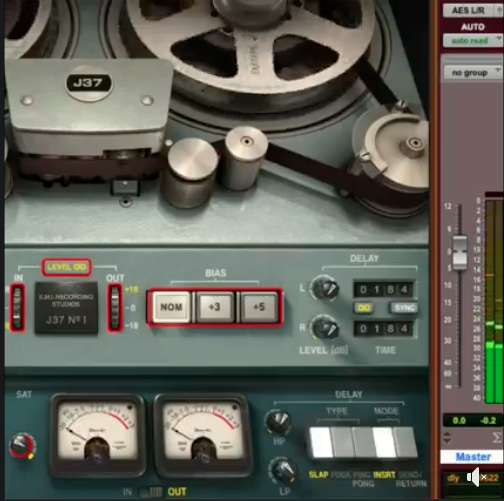Click the Delay R level knob
This screenshot has width=504, height=501.
(x=324, y=328)
